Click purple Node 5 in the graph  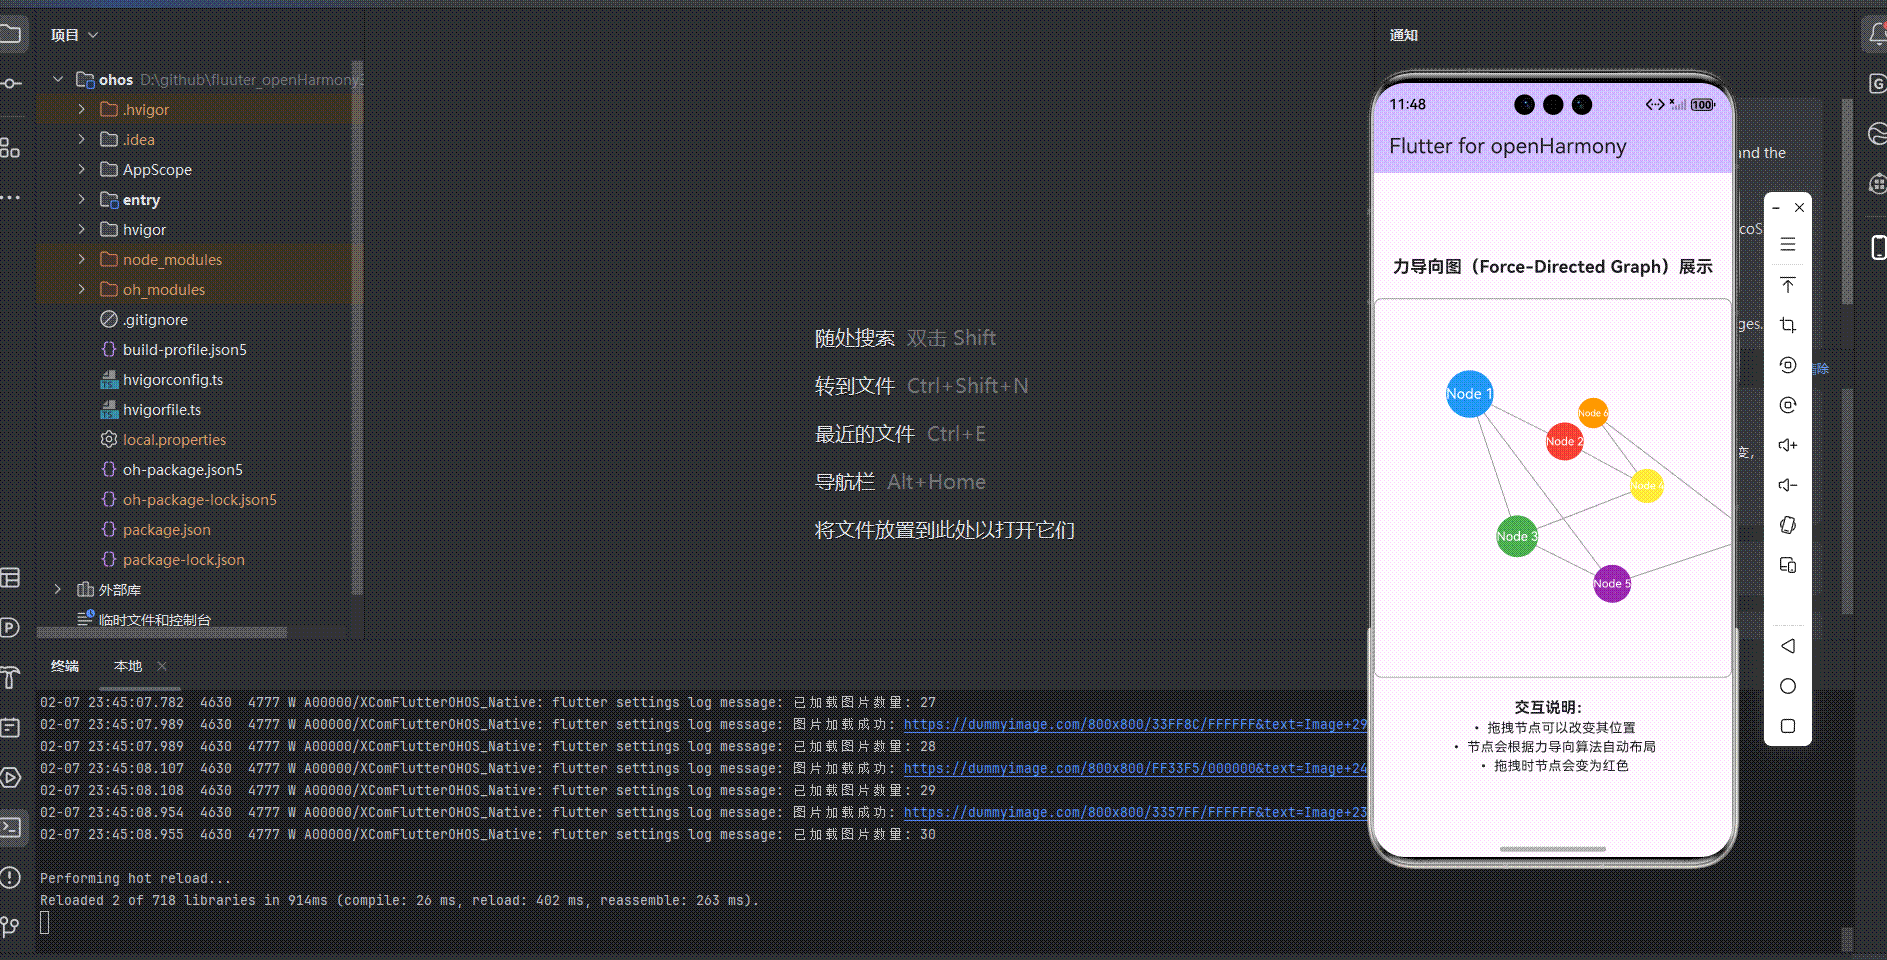pyautogui.click(x=1612, y=583)
